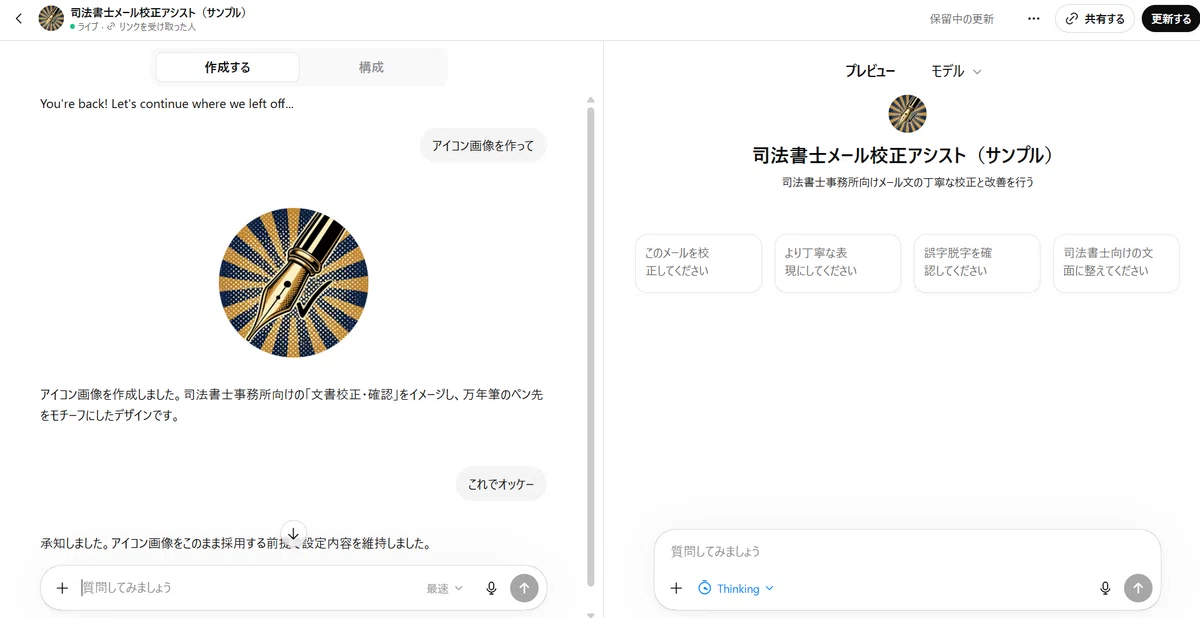Image resolution: width=1200 pixels, height=618 pixels.
Task: Focus the preview 質問してみましょう input field
Action: click(x=906, y=551)
